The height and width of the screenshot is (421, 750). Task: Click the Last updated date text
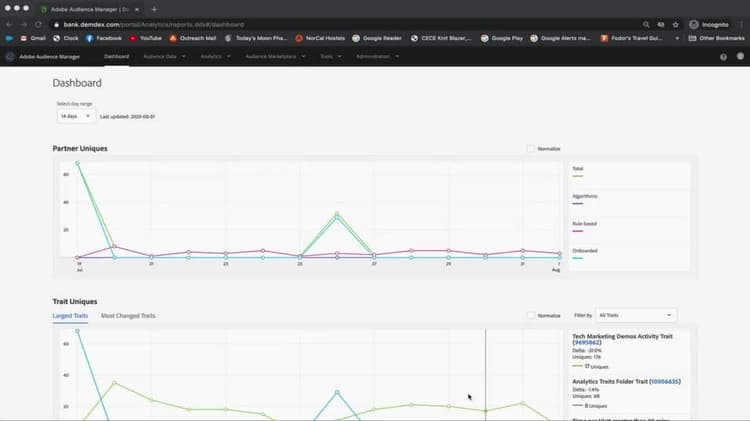(127, 117)
